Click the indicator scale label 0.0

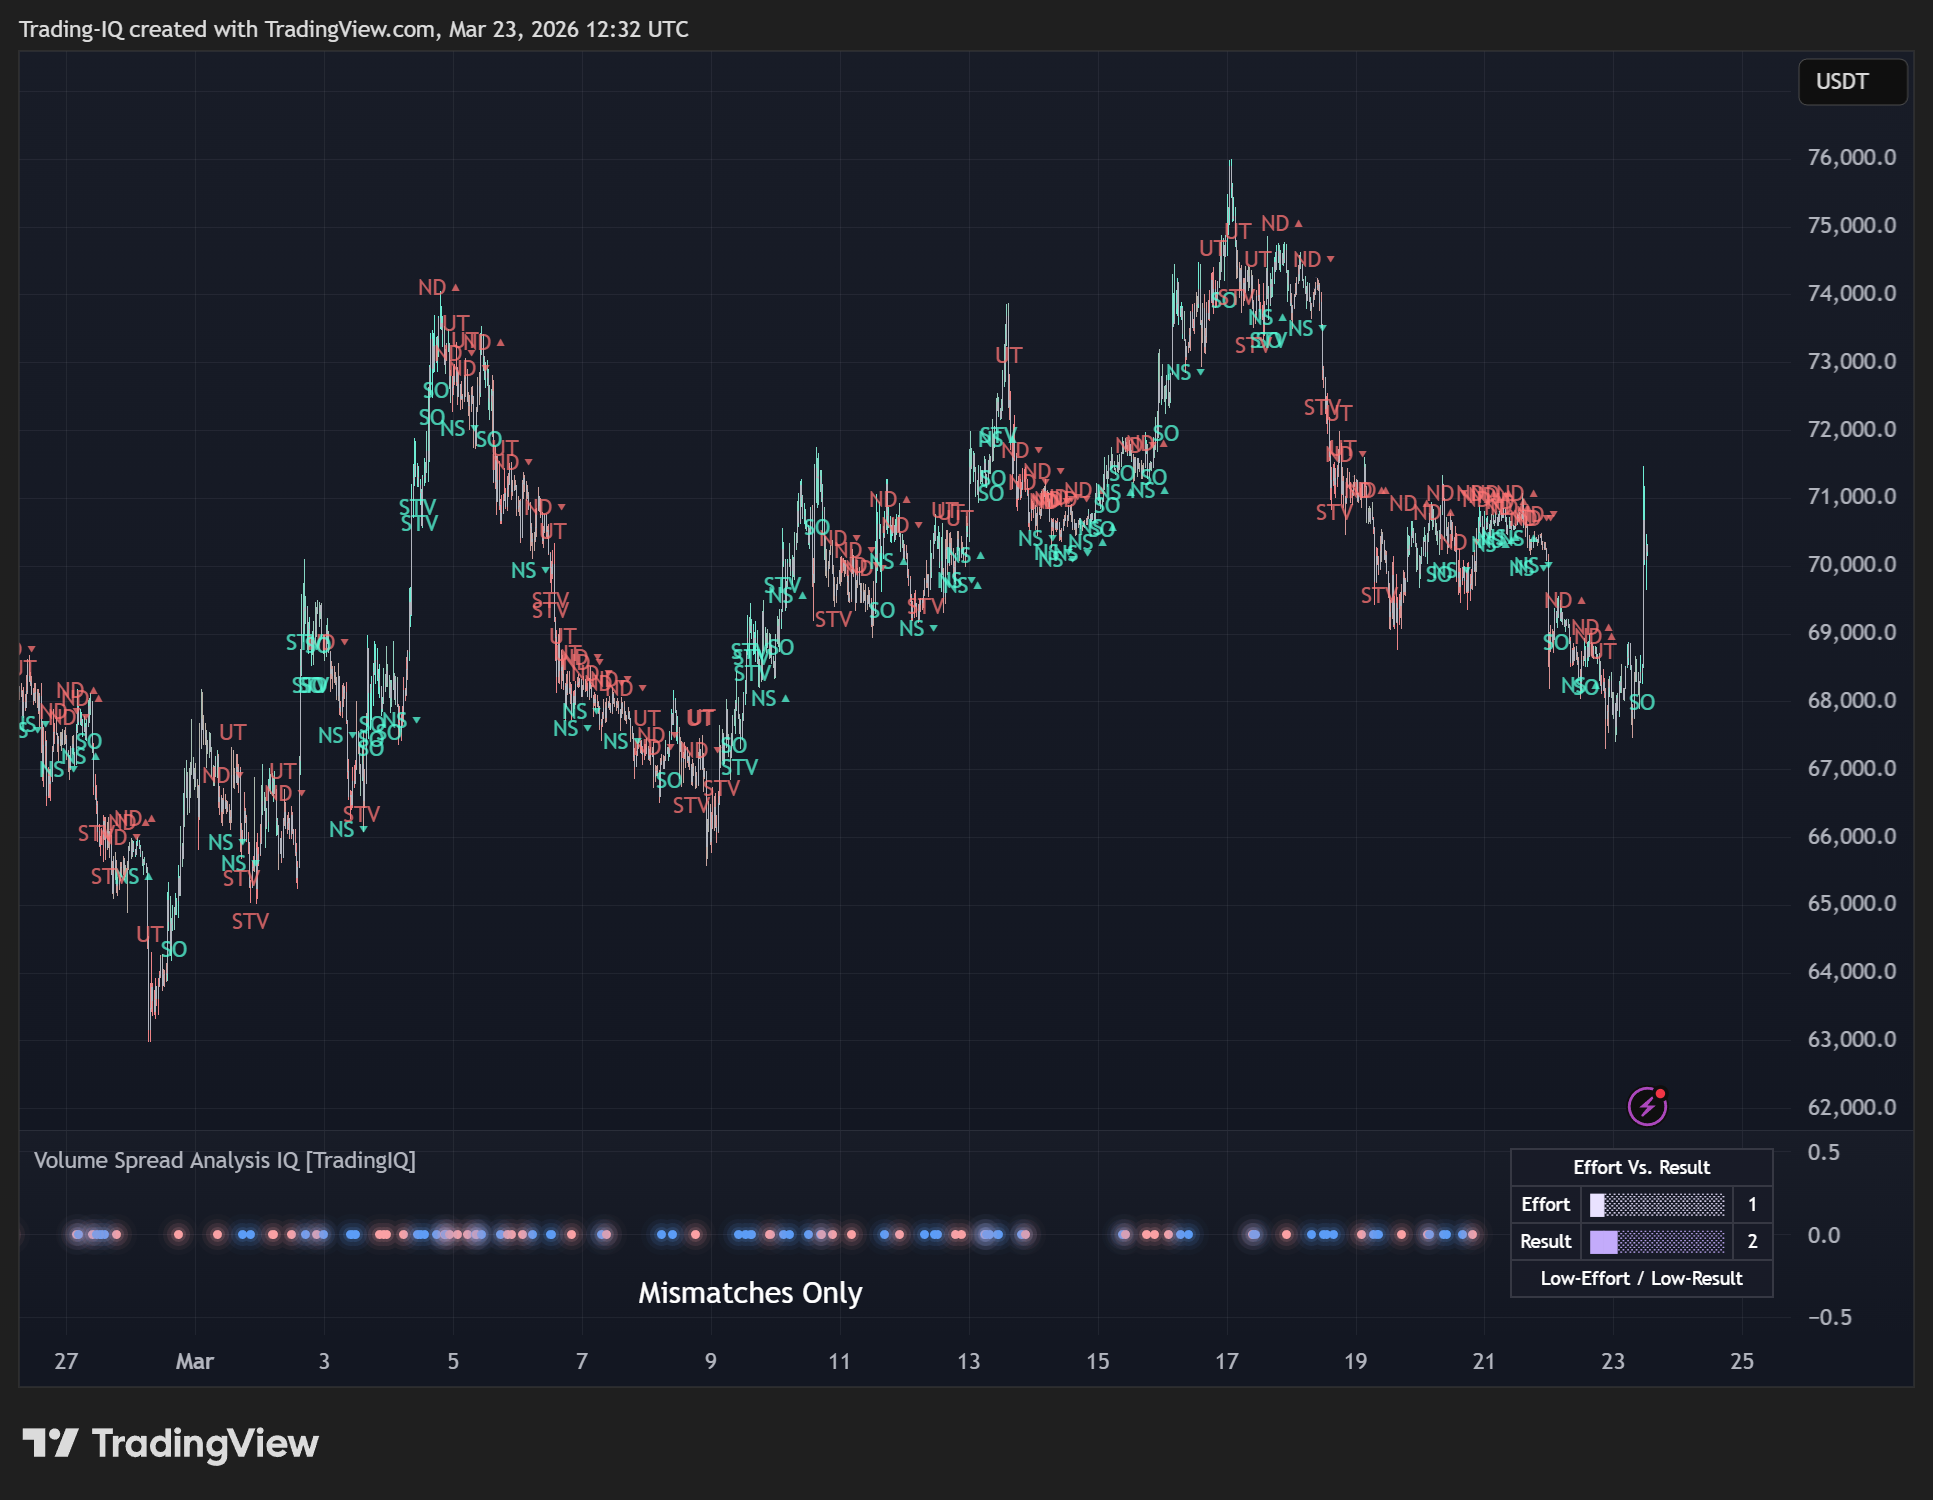coord(1823,1235)
